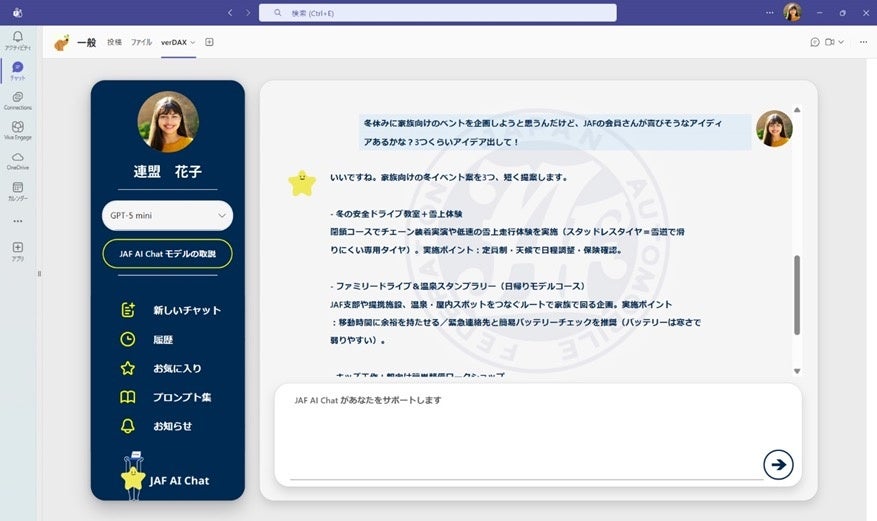Open OneDrive cloud icon in sidebar
The height and width of the screenshot is (521, 877).
pyautogui.click(x=18, y=160)
